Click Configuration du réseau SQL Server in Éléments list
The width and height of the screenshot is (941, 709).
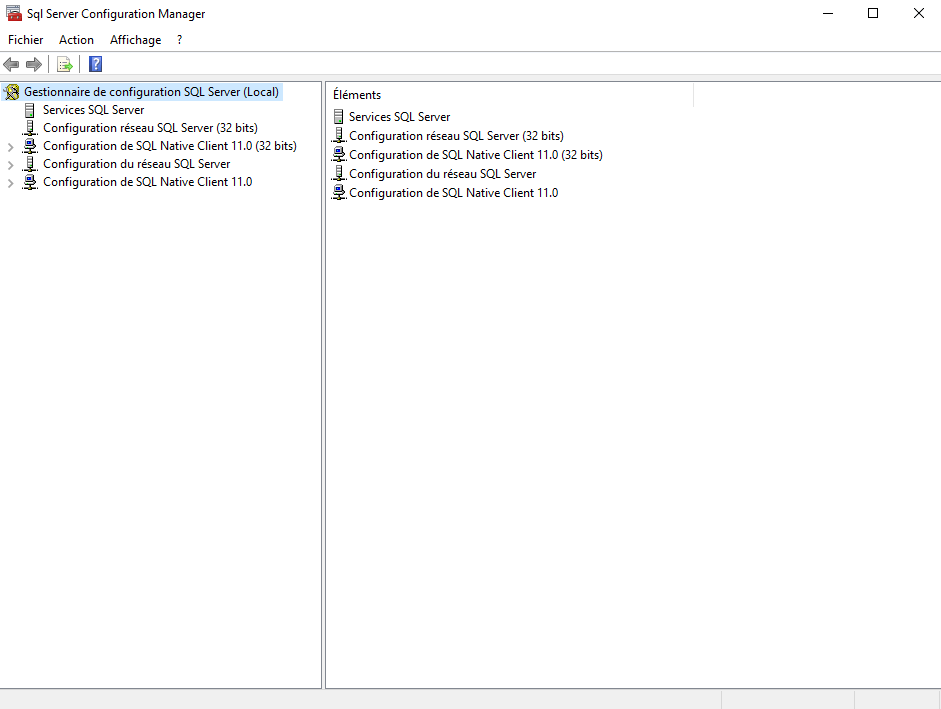tap(442, 174)
